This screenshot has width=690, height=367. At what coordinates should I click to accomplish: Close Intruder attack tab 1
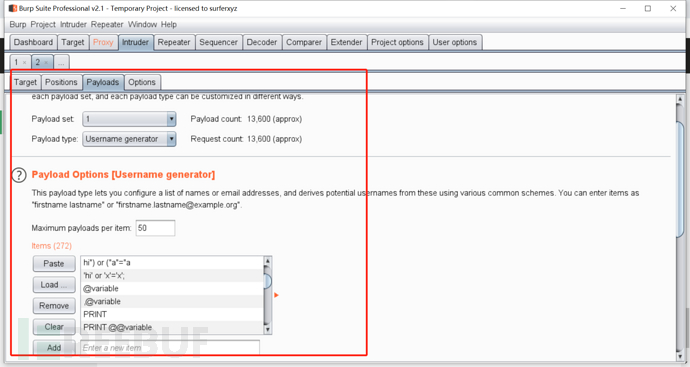coord(25,62)
